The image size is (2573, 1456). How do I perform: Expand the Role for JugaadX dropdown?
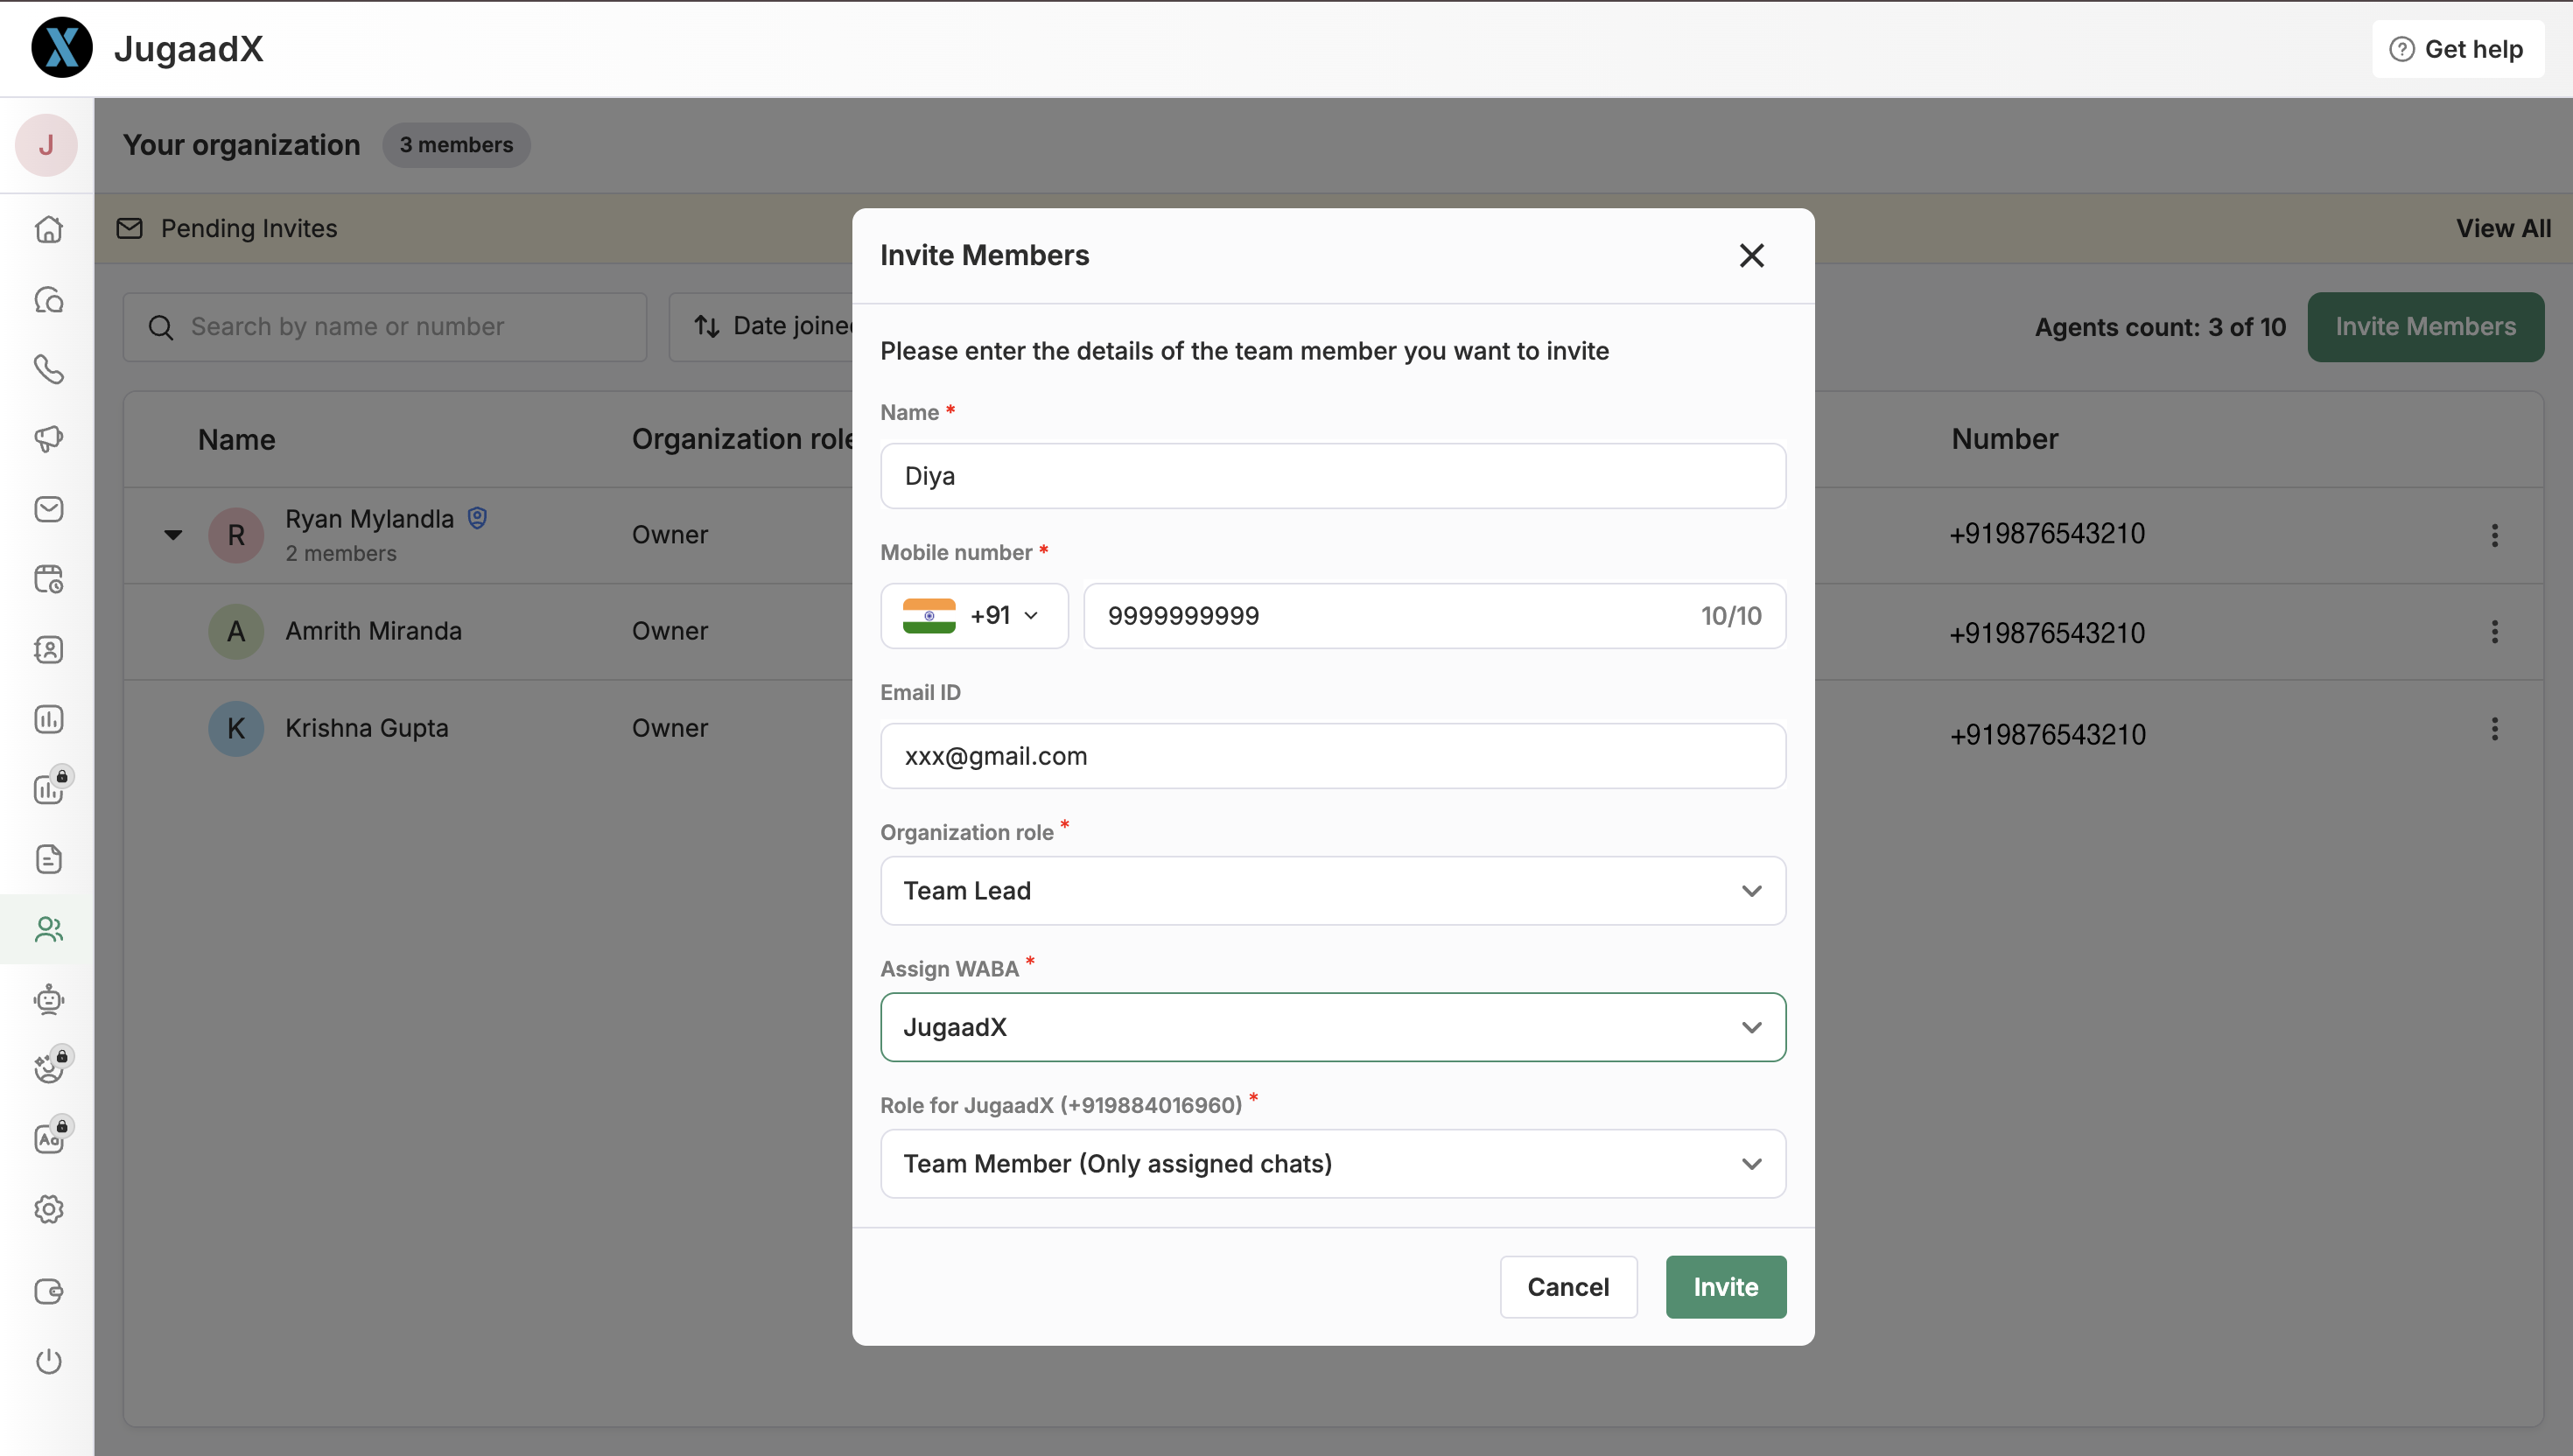(1332, 1163)
